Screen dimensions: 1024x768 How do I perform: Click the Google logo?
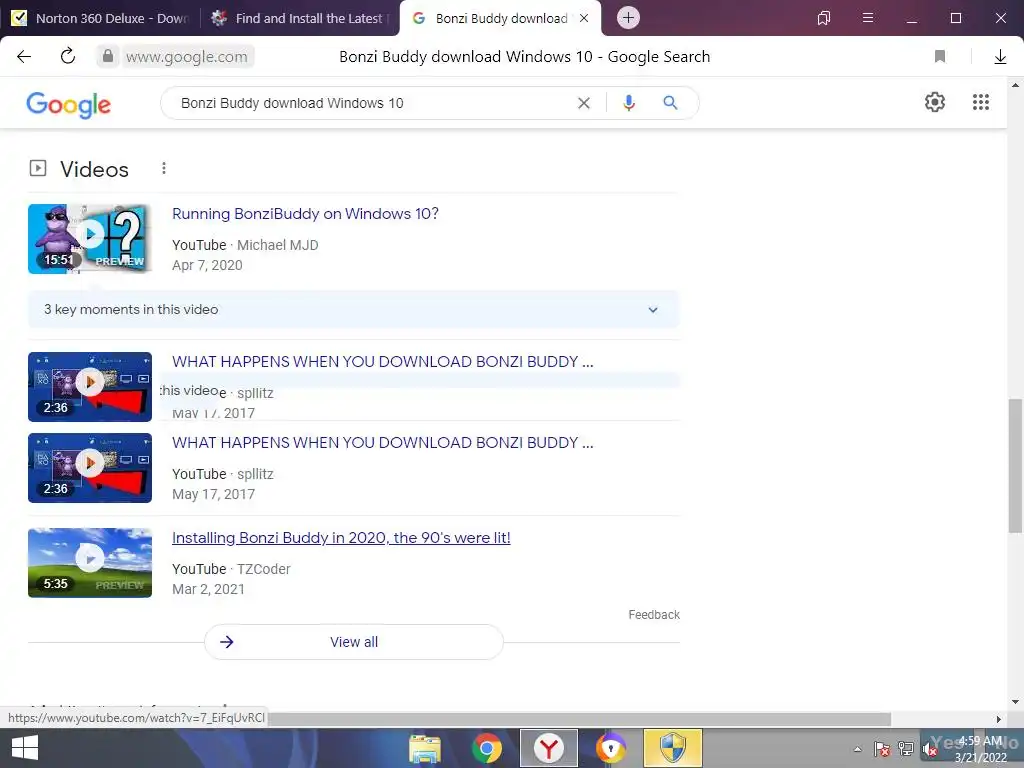click(69, 104)
